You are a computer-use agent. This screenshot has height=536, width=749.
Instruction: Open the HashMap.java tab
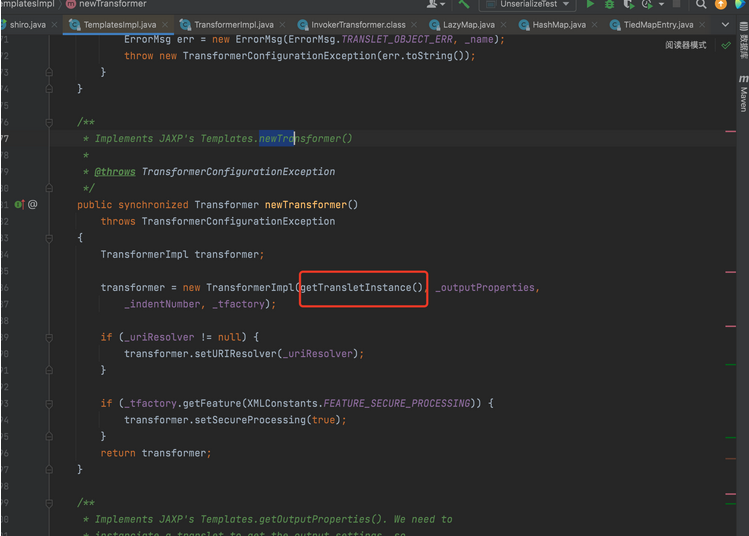(559, 24)
